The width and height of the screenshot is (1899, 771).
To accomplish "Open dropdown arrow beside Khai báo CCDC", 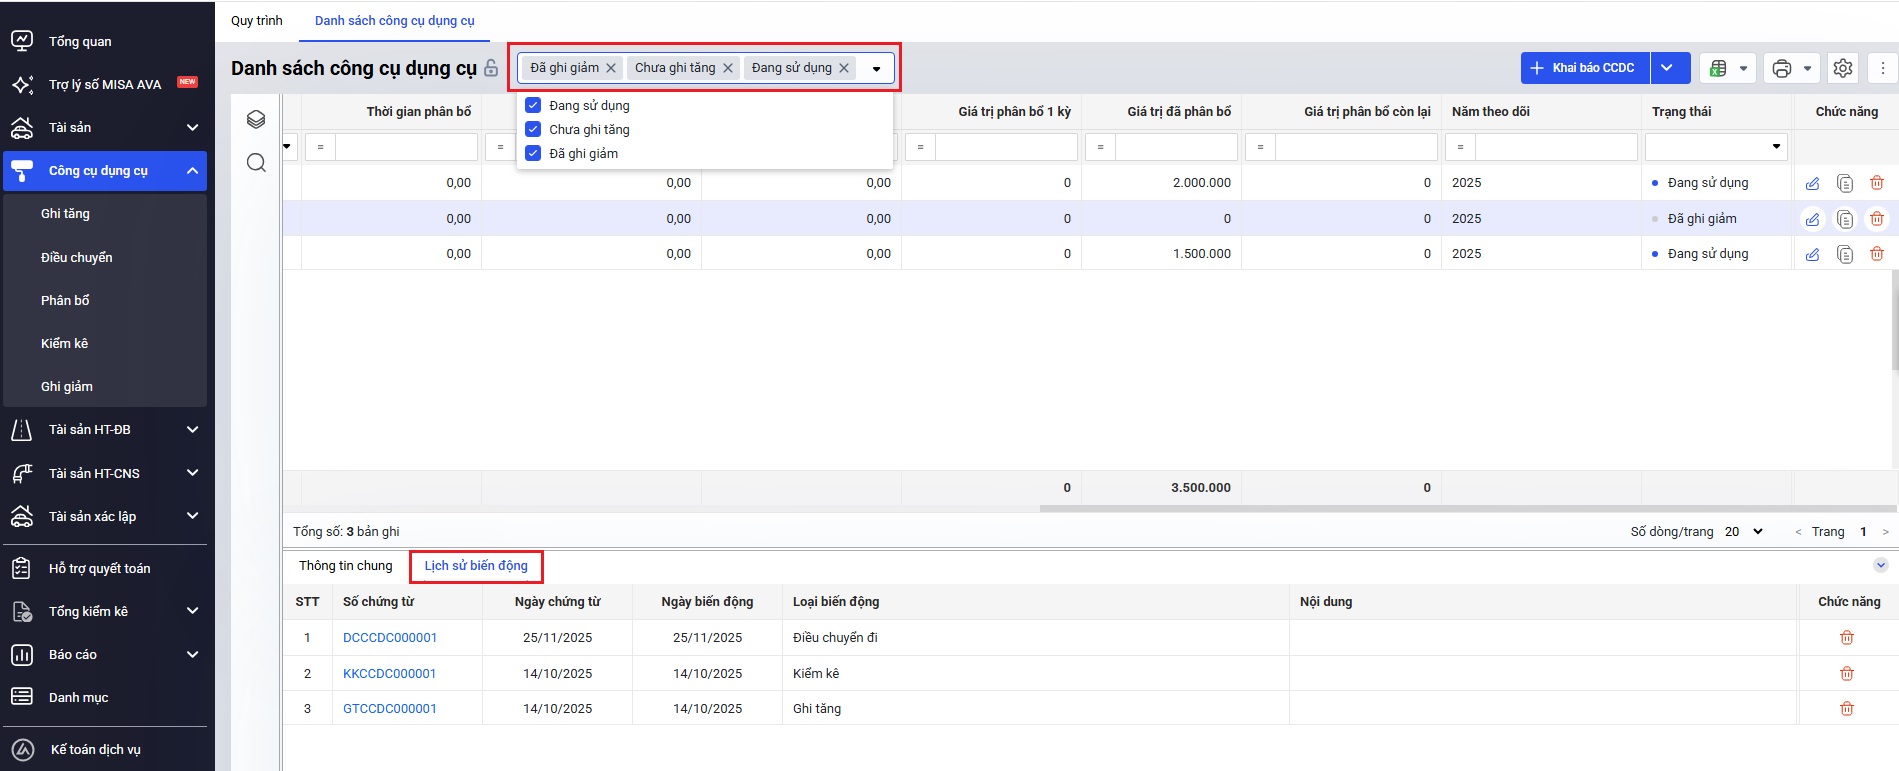I will click(1667, 68).
